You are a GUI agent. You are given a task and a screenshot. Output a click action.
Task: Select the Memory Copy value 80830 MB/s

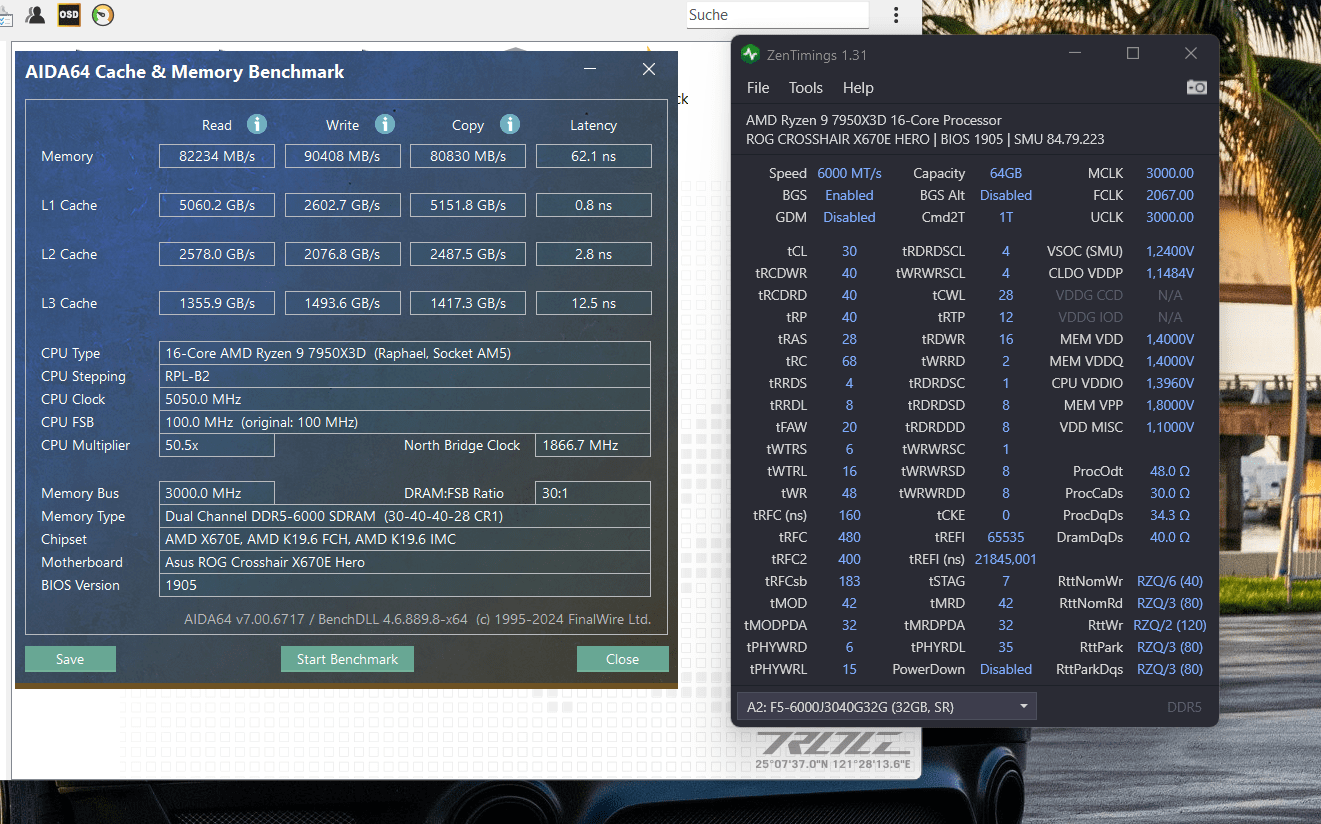[468, 156]
